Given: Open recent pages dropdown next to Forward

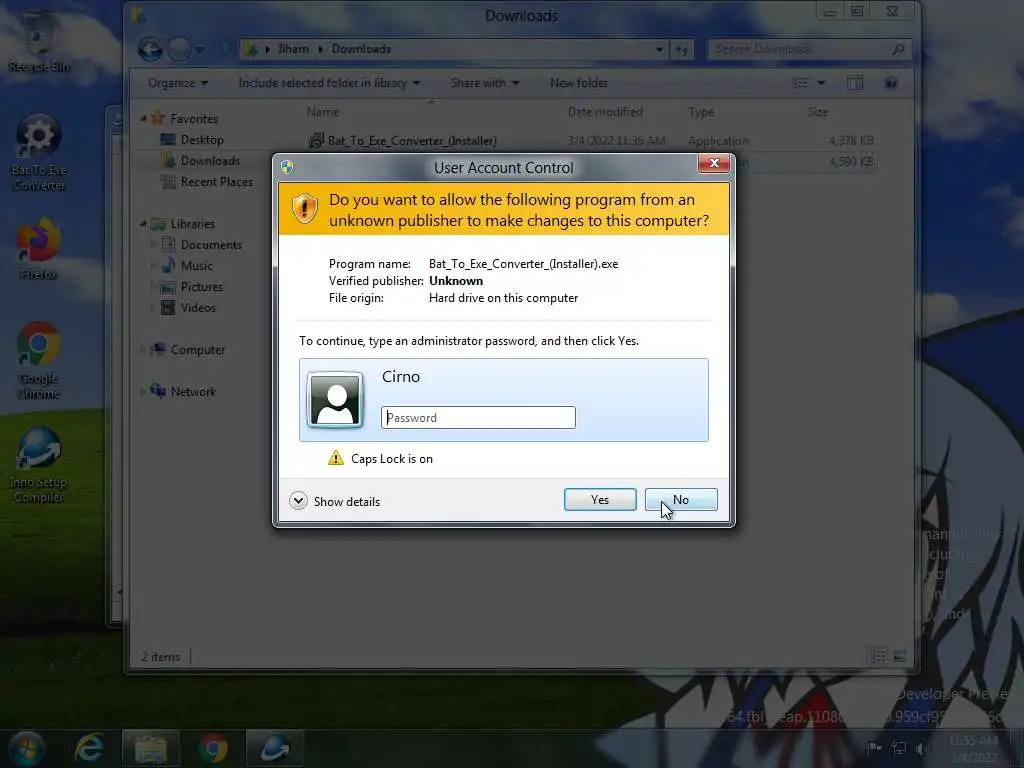Looking at the screenshot, I should [200, 50].
